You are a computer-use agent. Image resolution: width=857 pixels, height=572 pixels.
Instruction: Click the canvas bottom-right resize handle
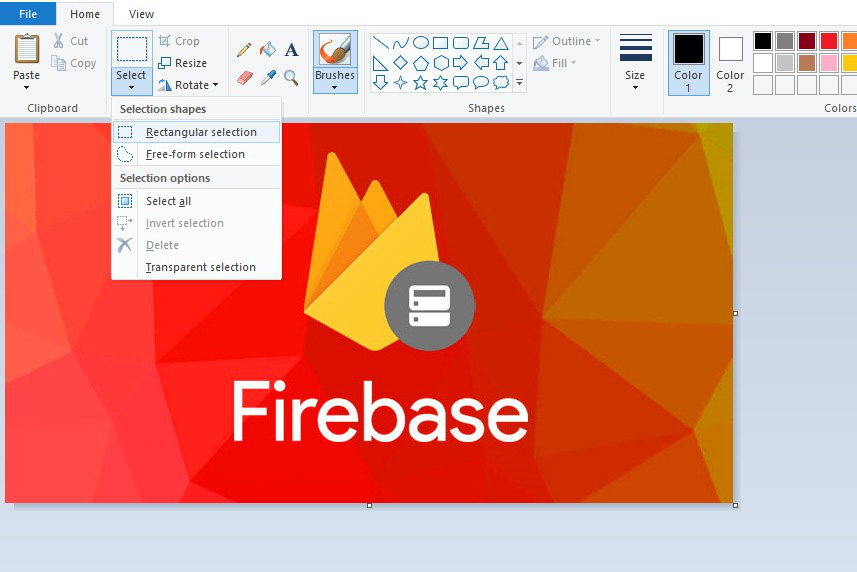[x=736, y=505]
